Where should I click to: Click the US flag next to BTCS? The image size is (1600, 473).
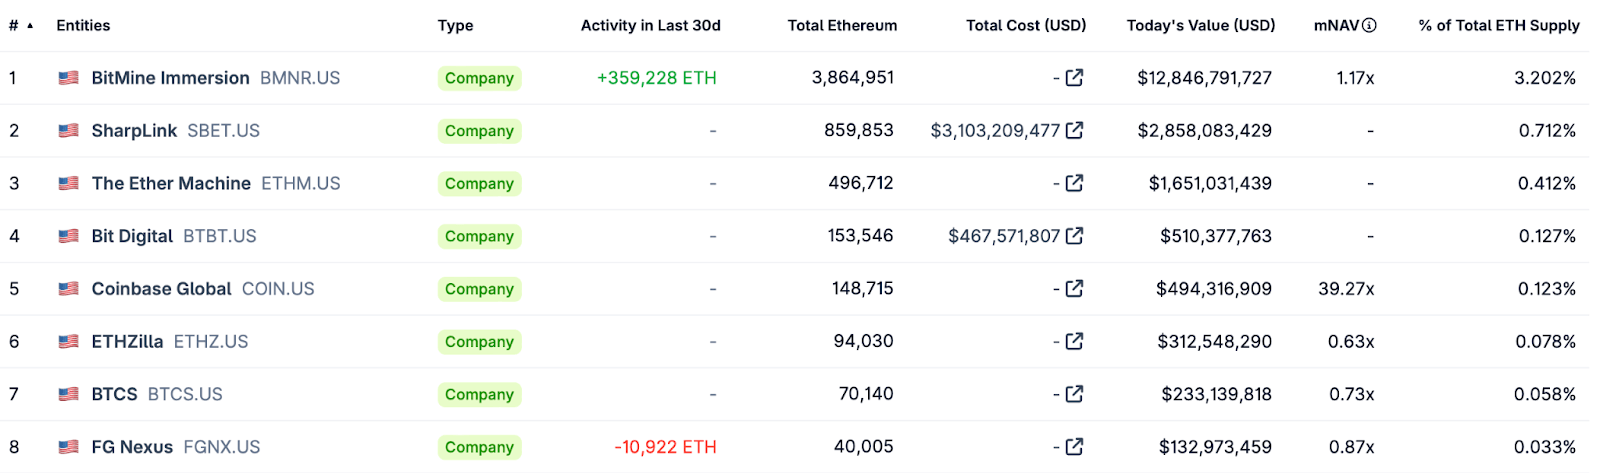pos(68,394)
